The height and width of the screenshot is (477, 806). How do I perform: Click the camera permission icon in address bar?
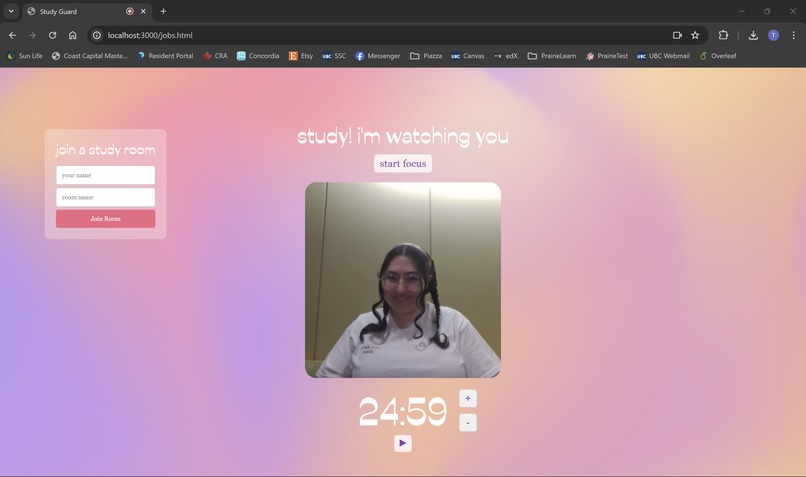[x=677, y=35]
